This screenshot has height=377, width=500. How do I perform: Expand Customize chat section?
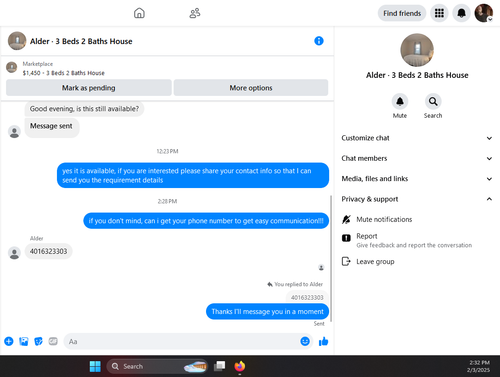(x=417, y=138)
